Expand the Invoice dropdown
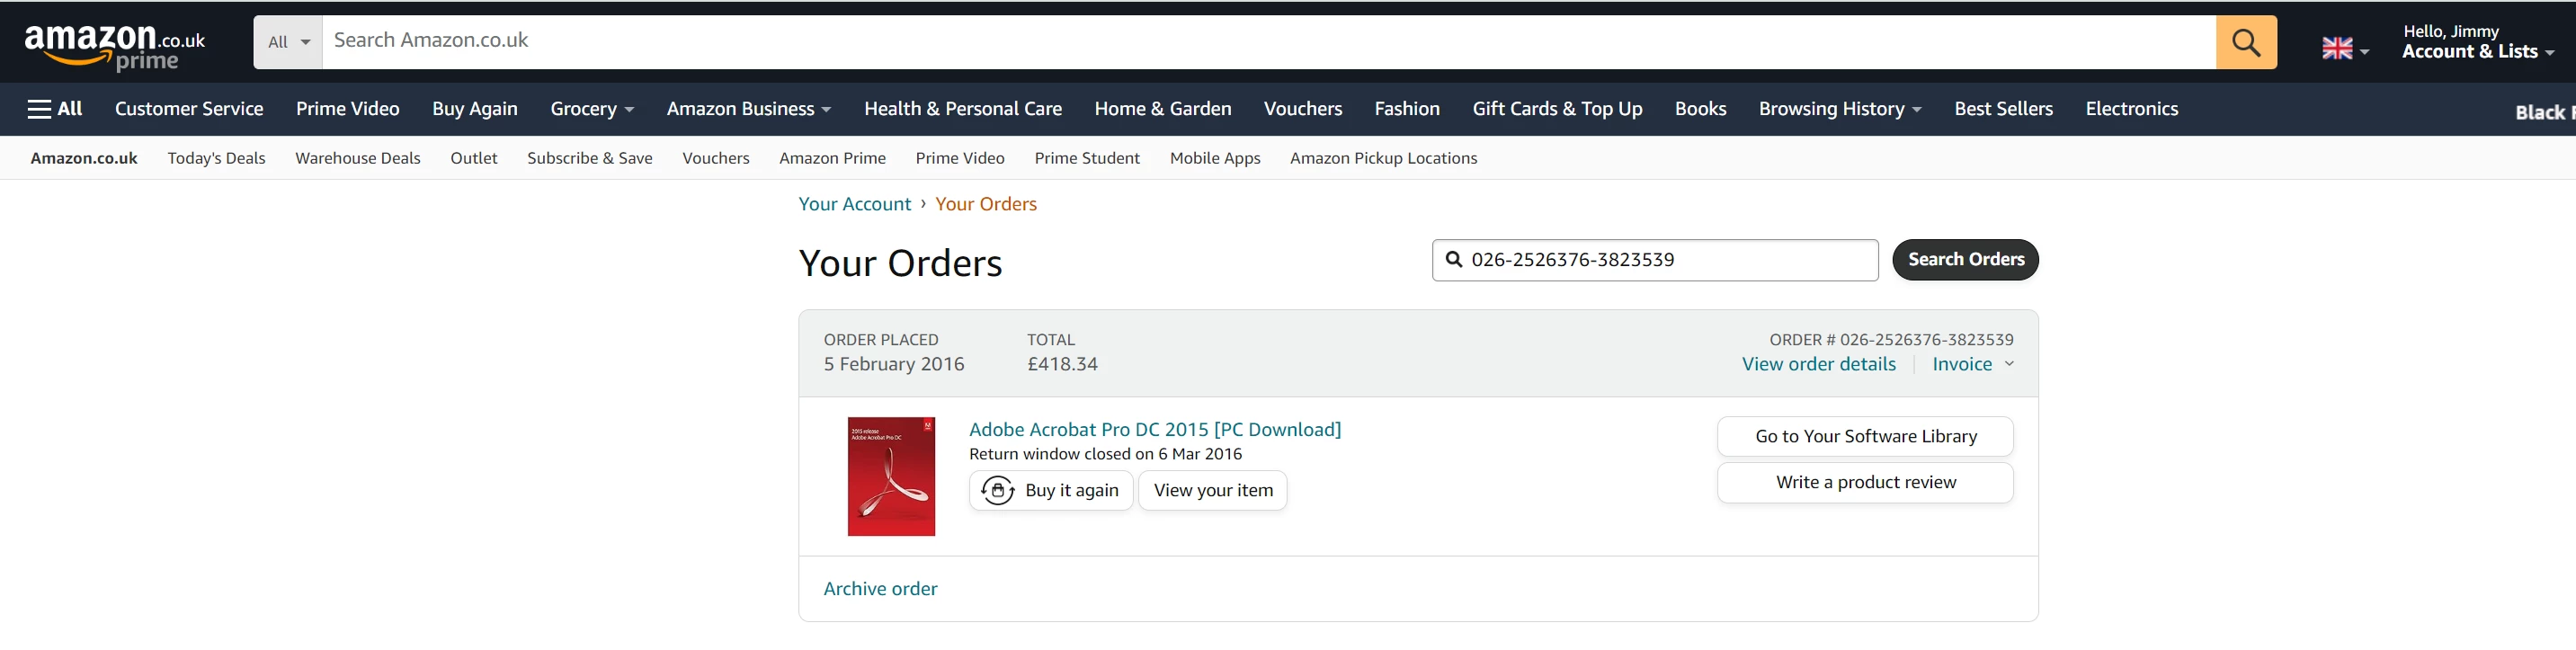2576x650 pixels. tap(1972, 364)
